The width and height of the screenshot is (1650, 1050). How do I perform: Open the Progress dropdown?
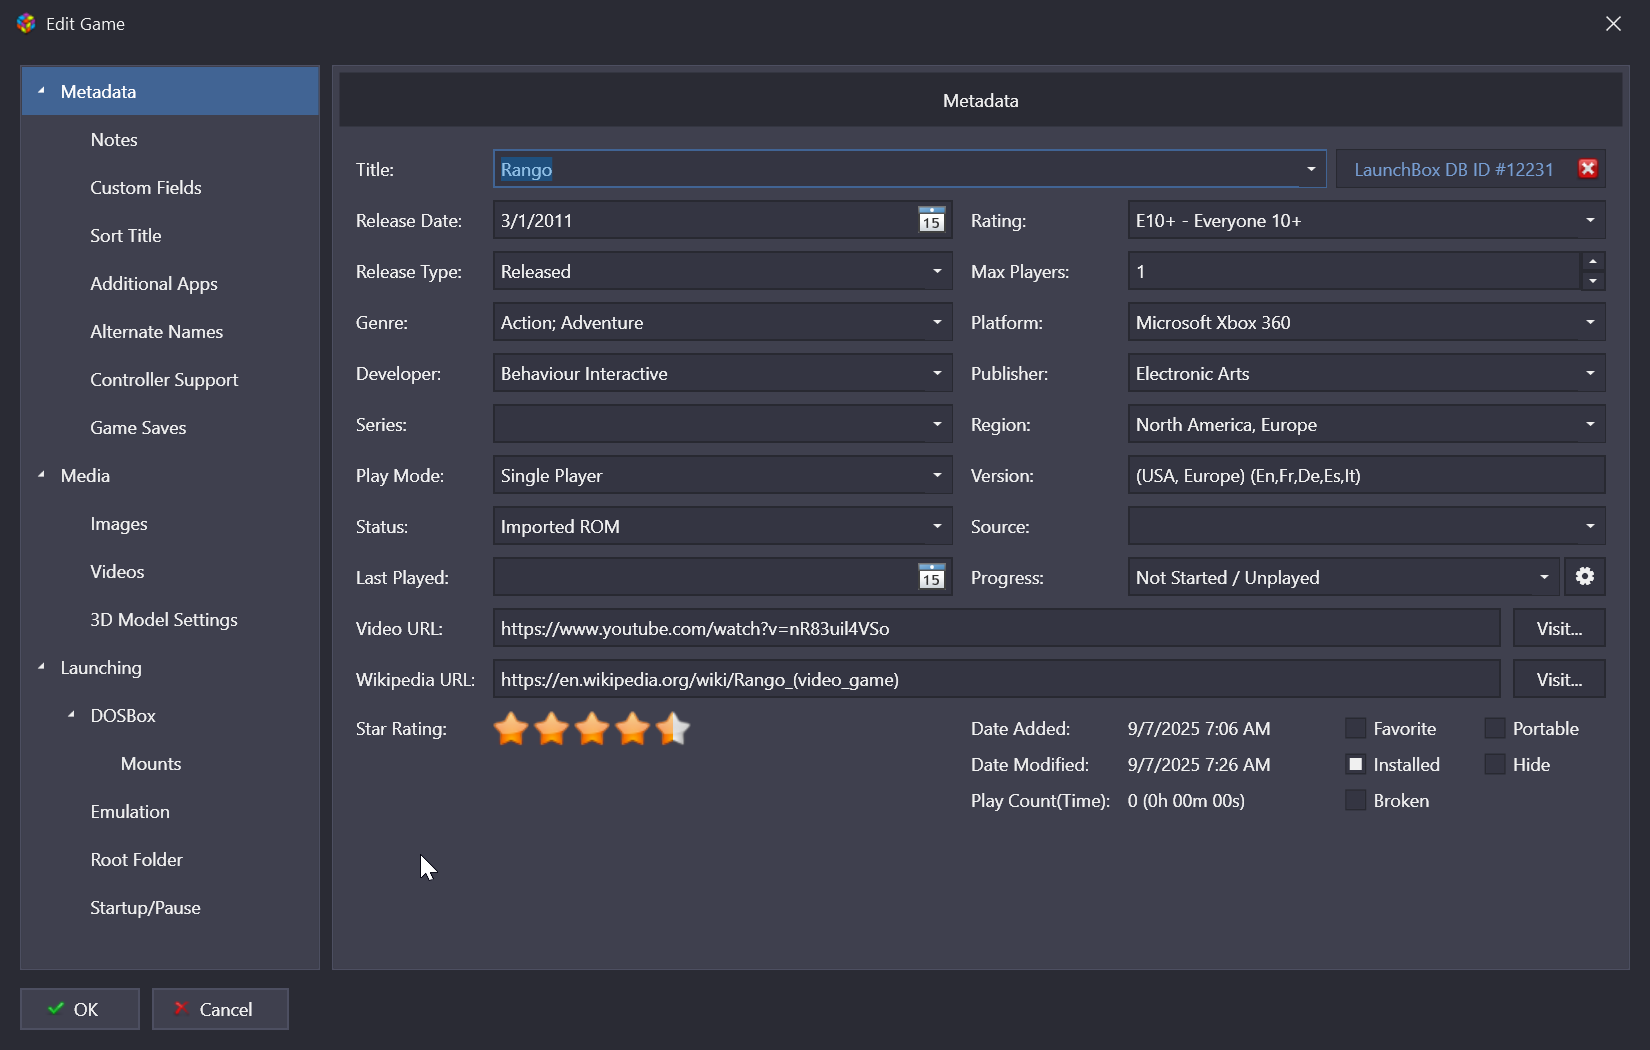1544,577
